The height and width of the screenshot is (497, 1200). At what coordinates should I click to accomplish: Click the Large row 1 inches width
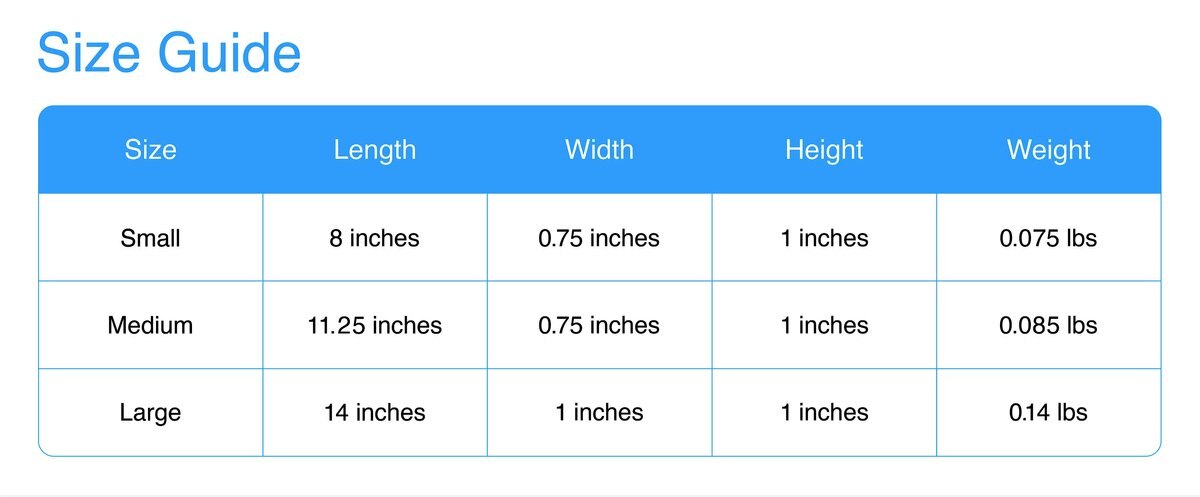tap(599, 412)
